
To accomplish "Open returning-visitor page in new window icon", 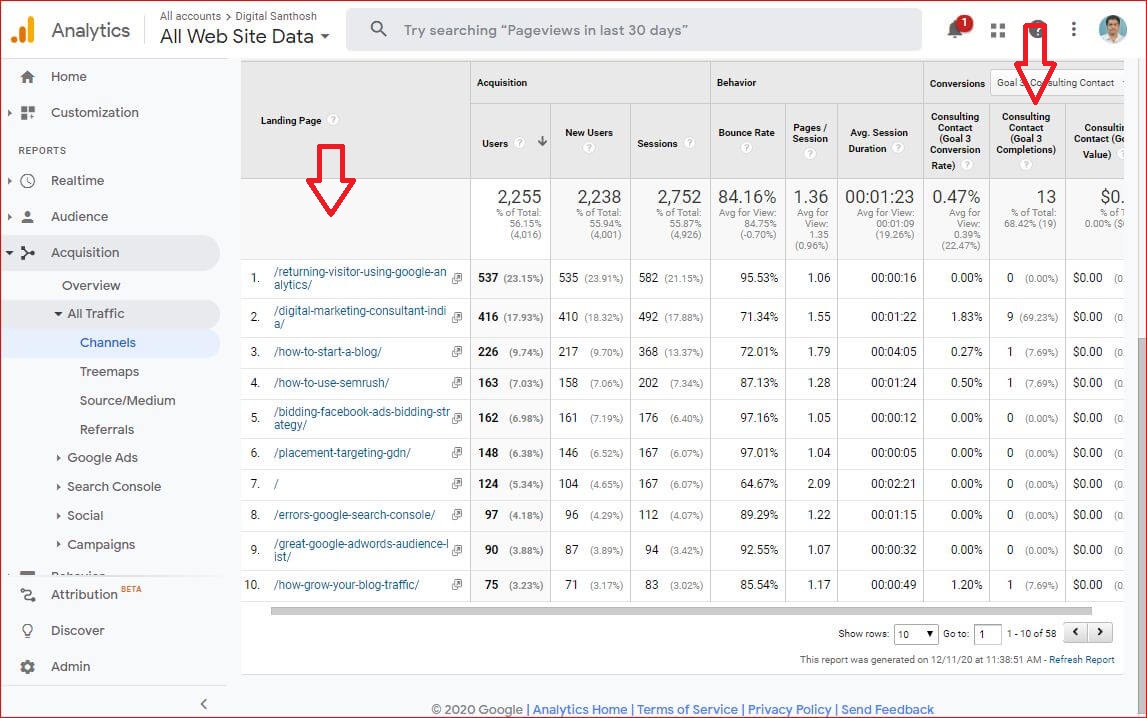I will point(457,279).
